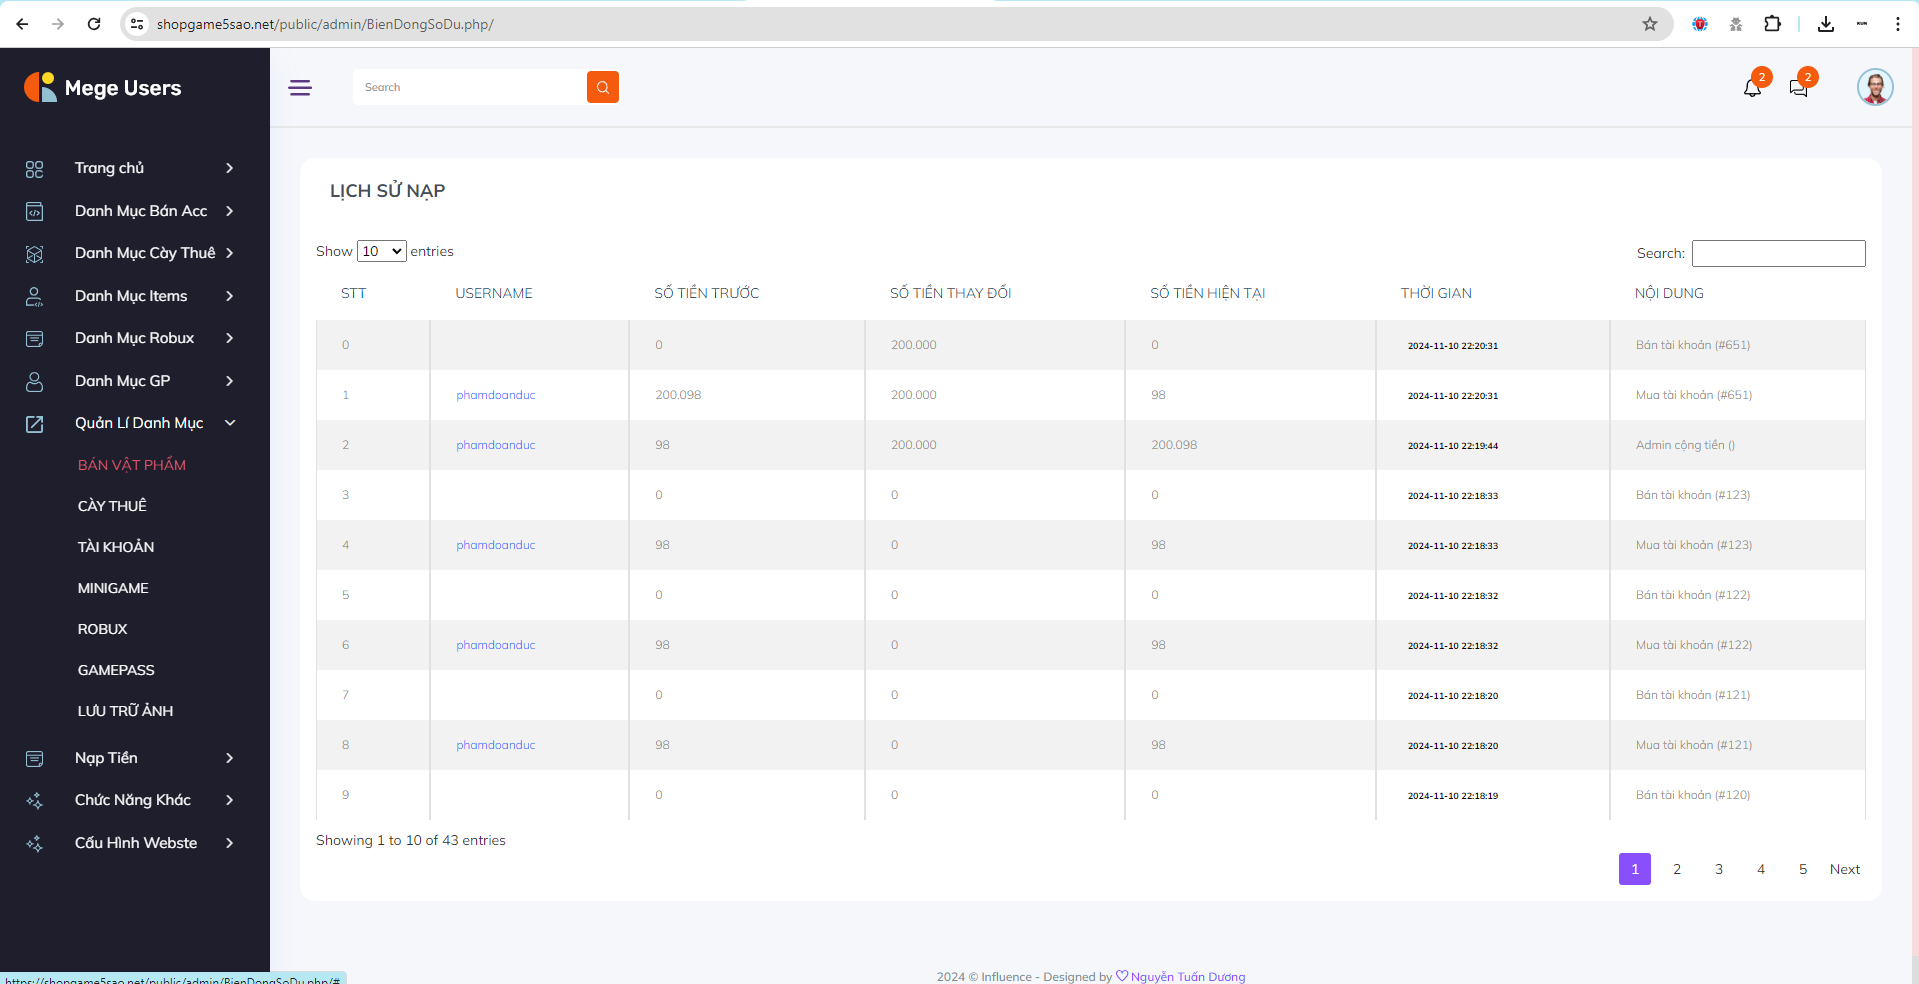Click the Next pagination button

coord(1844,869)
